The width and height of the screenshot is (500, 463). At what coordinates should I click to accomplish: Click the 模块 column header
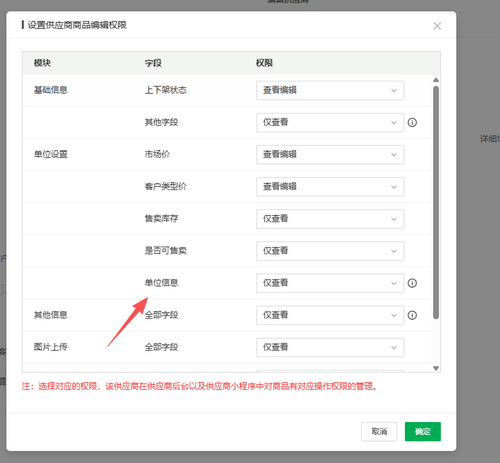click(x=42, y=63)
